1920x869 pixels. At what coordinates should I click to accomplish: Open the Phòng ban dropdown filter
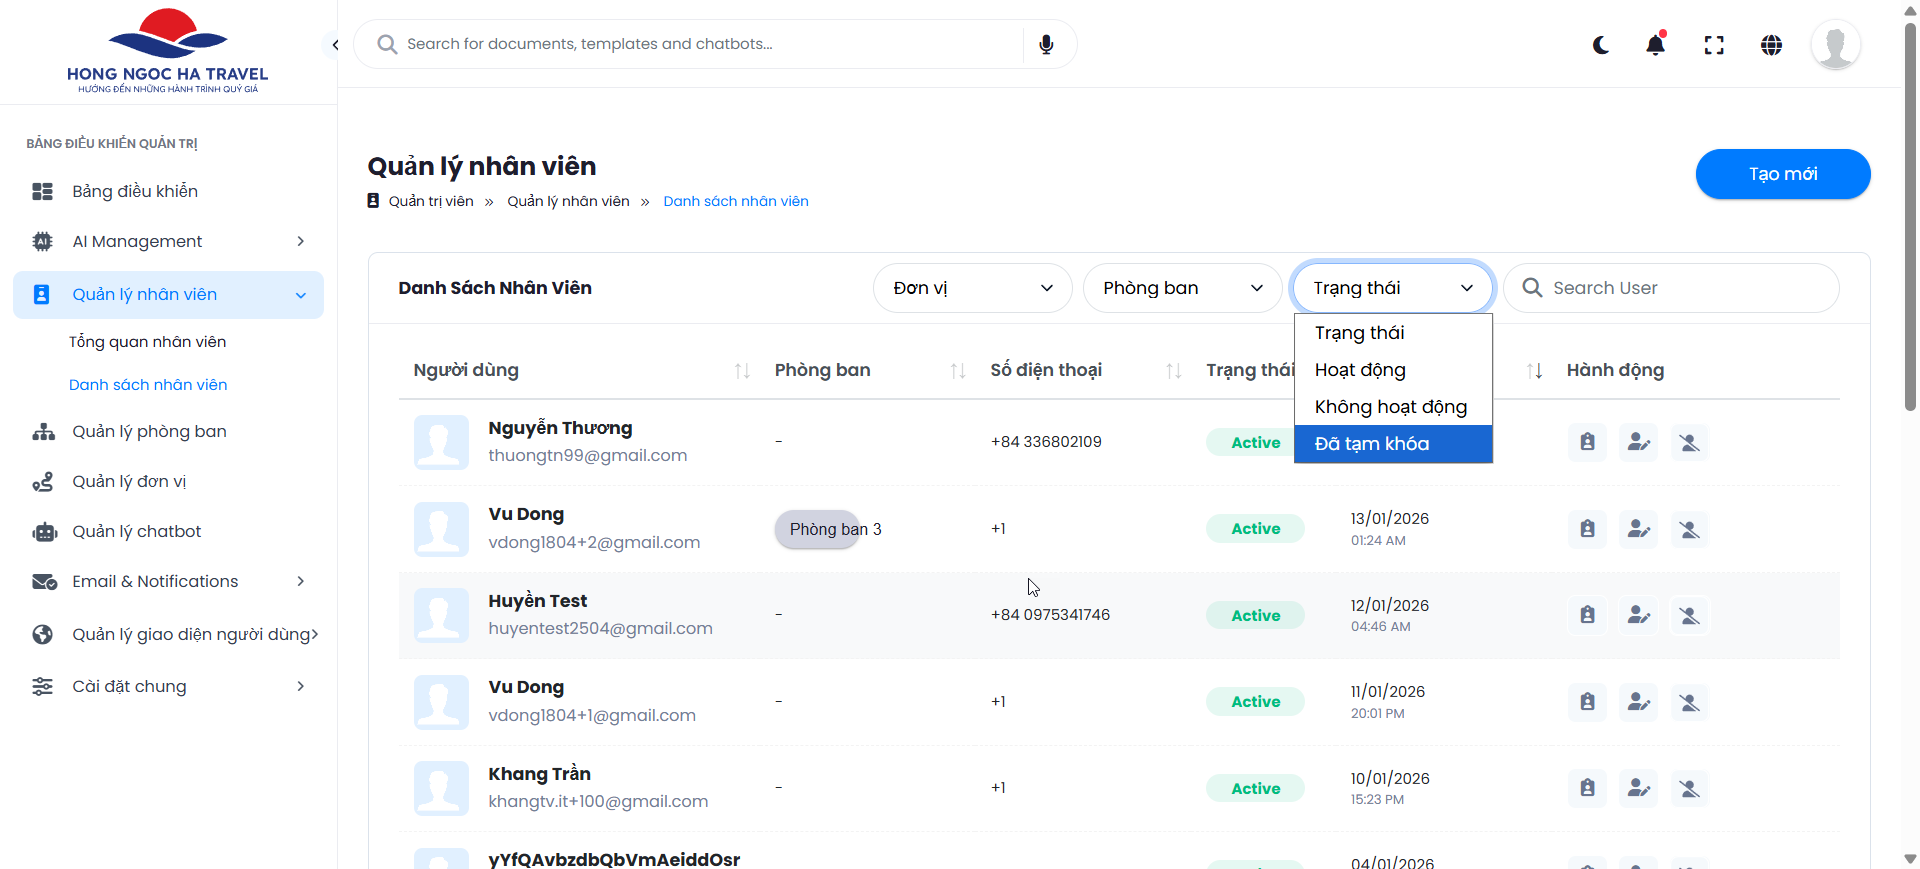point(1182,288)
